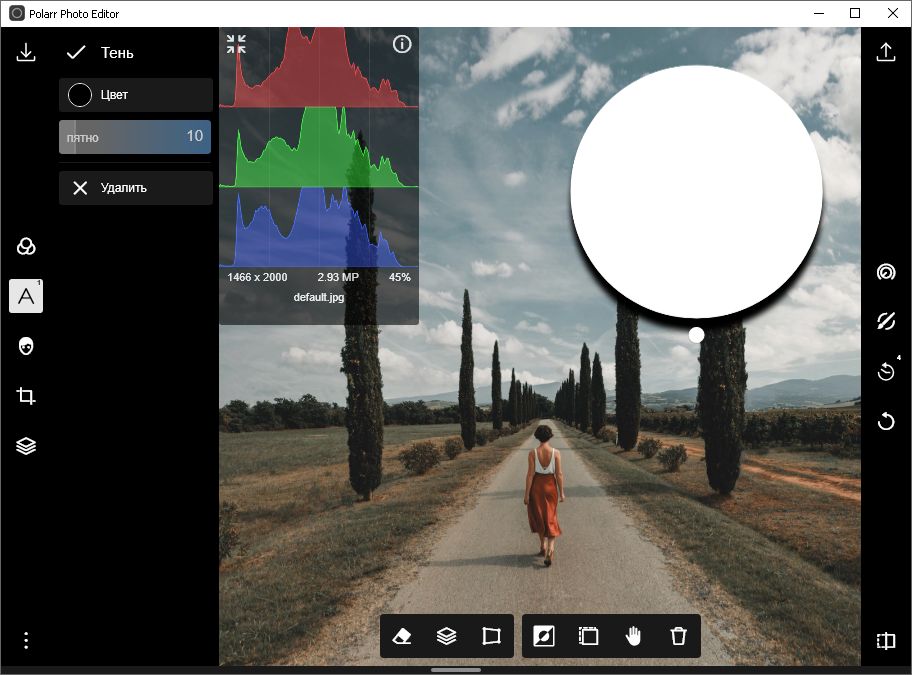Open the face retouch mask icon
912x675 pixels.
click(x=26, y=346)
